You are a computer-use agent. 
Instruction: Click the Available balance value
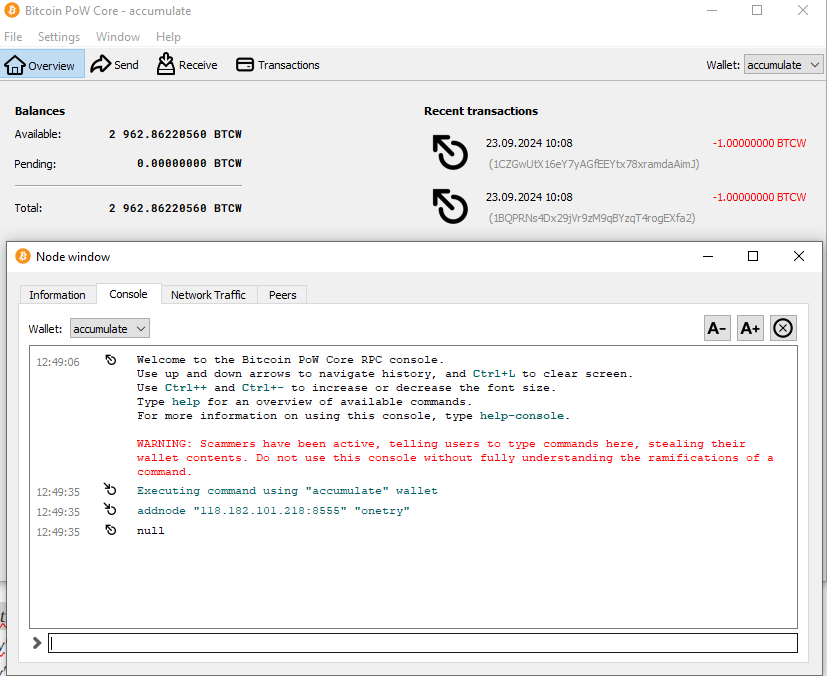click(x=175, y=134)
